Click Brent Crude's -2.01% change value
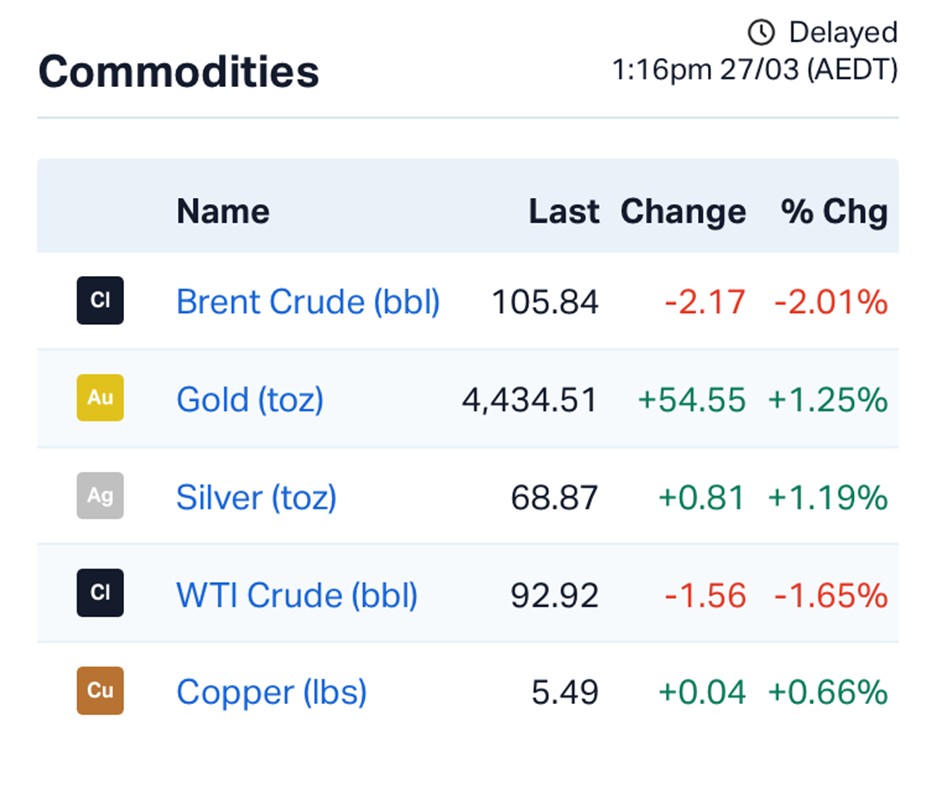The width and height of the screenshot is (936, 788). point(830,302)
